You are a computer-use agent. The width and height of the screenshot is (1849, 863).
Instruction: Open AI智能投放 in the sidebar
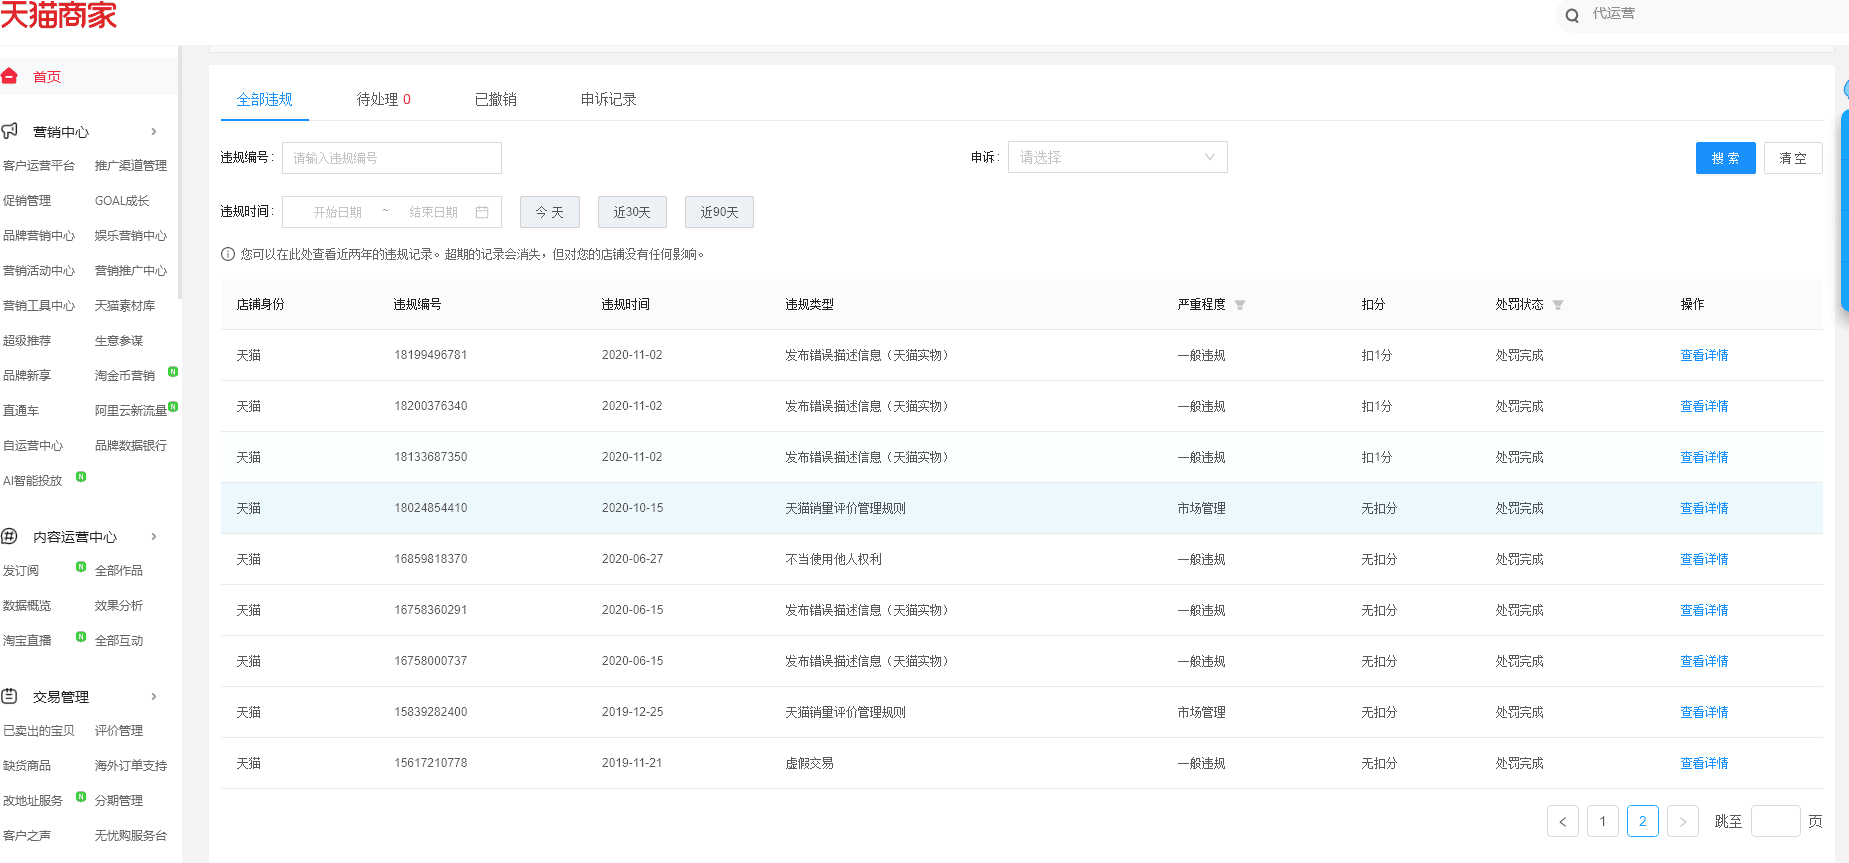pos(33,480)
